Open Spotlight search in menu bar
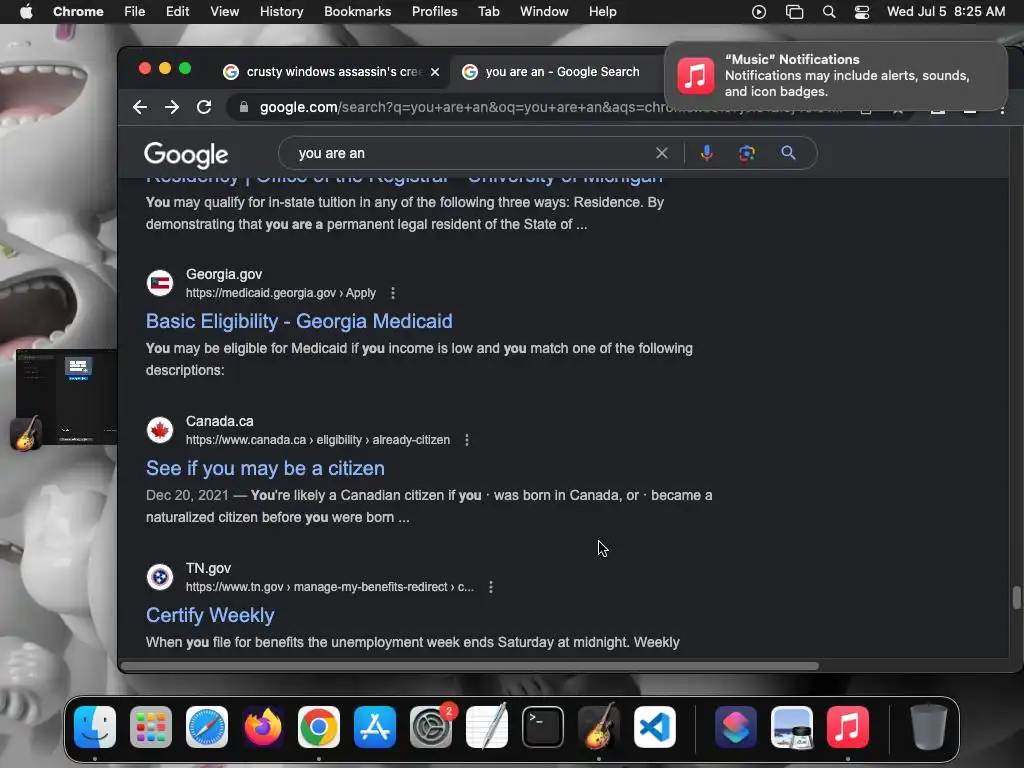Screen dimensions: 1024x768 pyautogui.click(x=829, y=12)
